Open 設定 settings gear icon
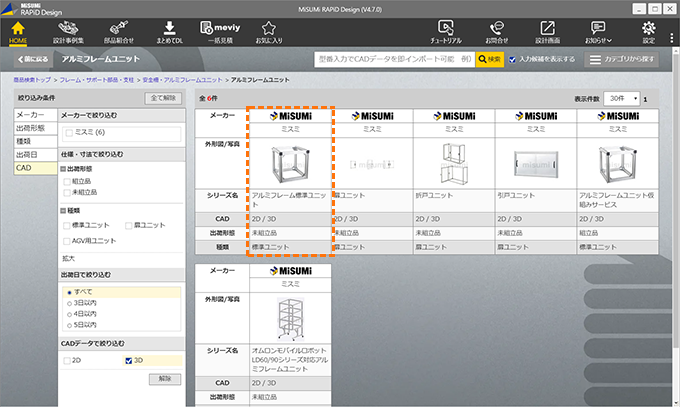Screen dimensions: 680x407 click(649, 32)
